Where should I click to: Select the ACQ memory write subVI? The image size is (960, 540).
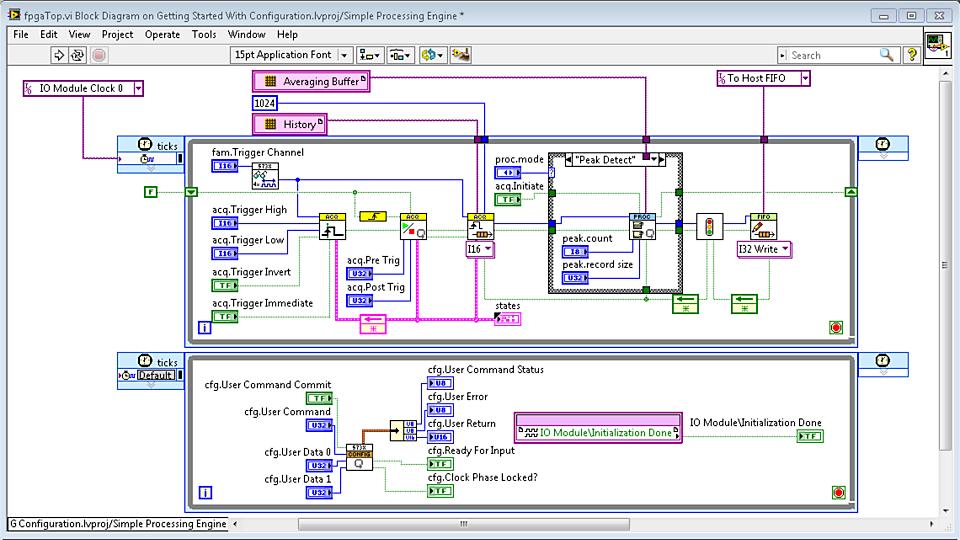(x=480, y=227)
